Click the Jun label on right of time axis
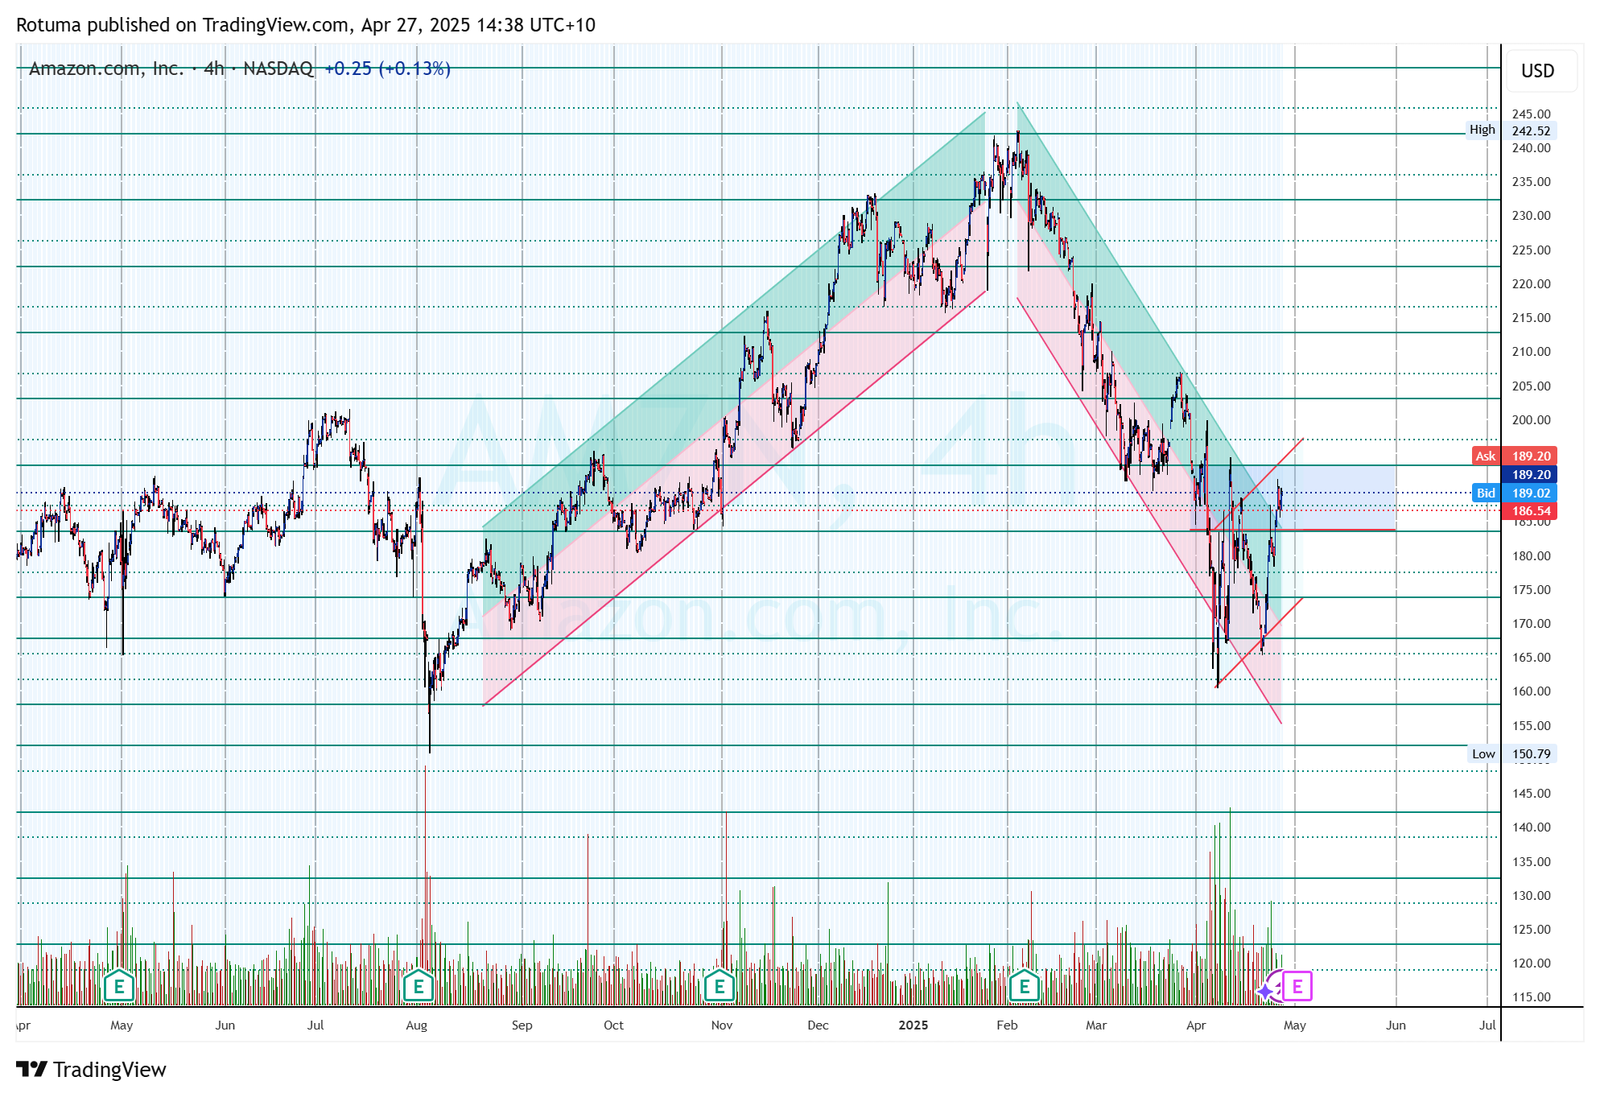 click(1395, 1025)
